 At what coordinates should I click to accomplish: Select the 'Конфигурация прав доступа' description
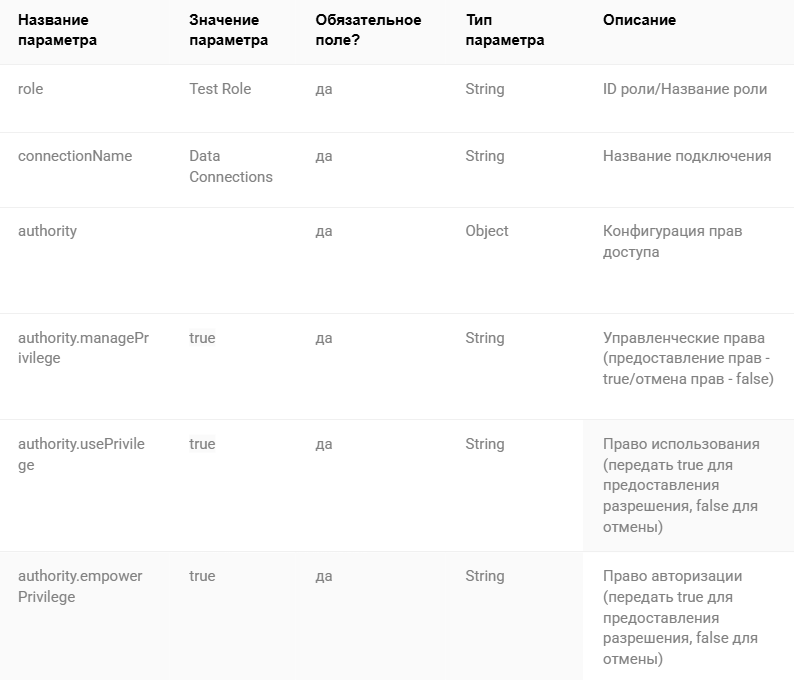tap(672, 242)
